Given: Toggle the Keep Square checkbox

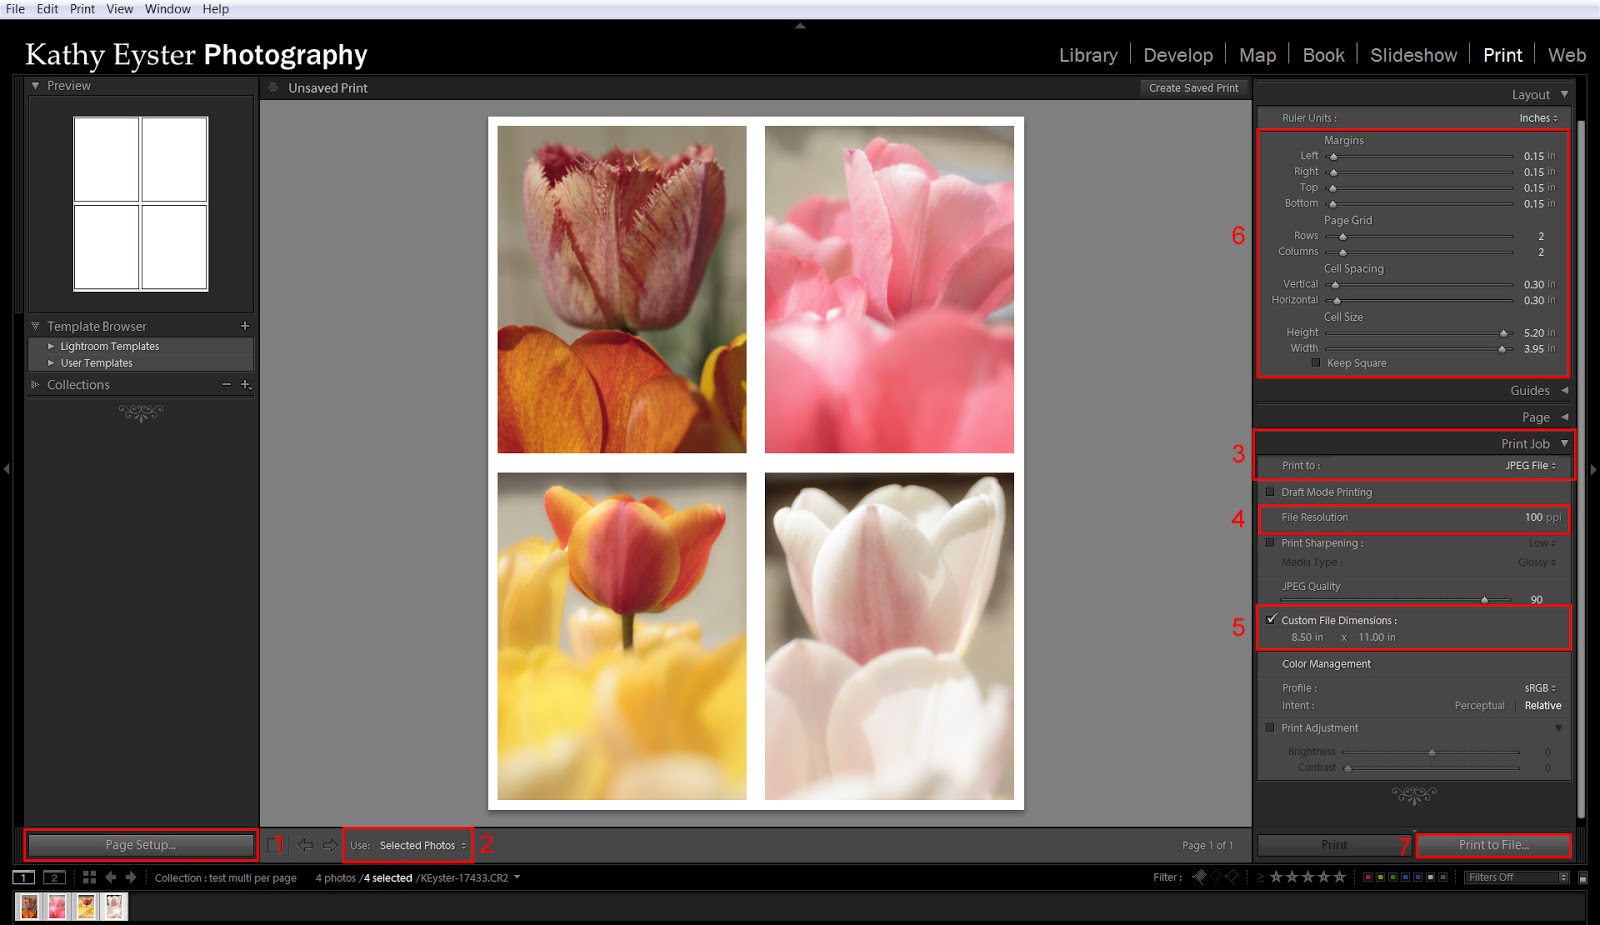Looking at the screenshot, I should [x=1318, y=363].
